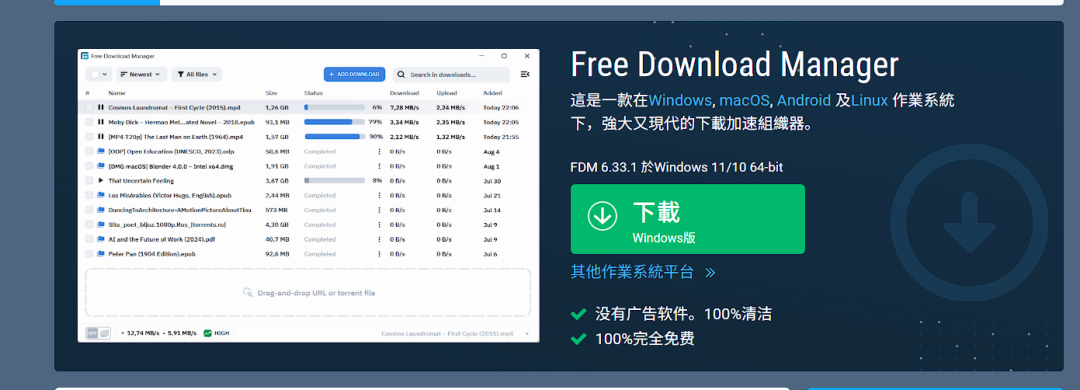Open the folder icon for AI and the Future of Work

(x=101, y=239)
